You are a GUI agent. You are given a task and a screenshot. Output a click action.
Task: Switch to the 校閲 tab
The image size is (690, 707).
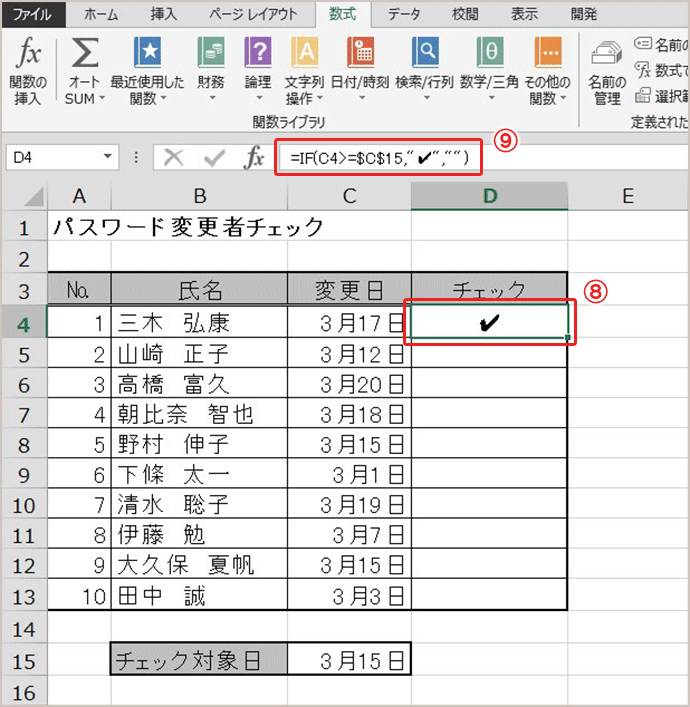click(465, 14)
